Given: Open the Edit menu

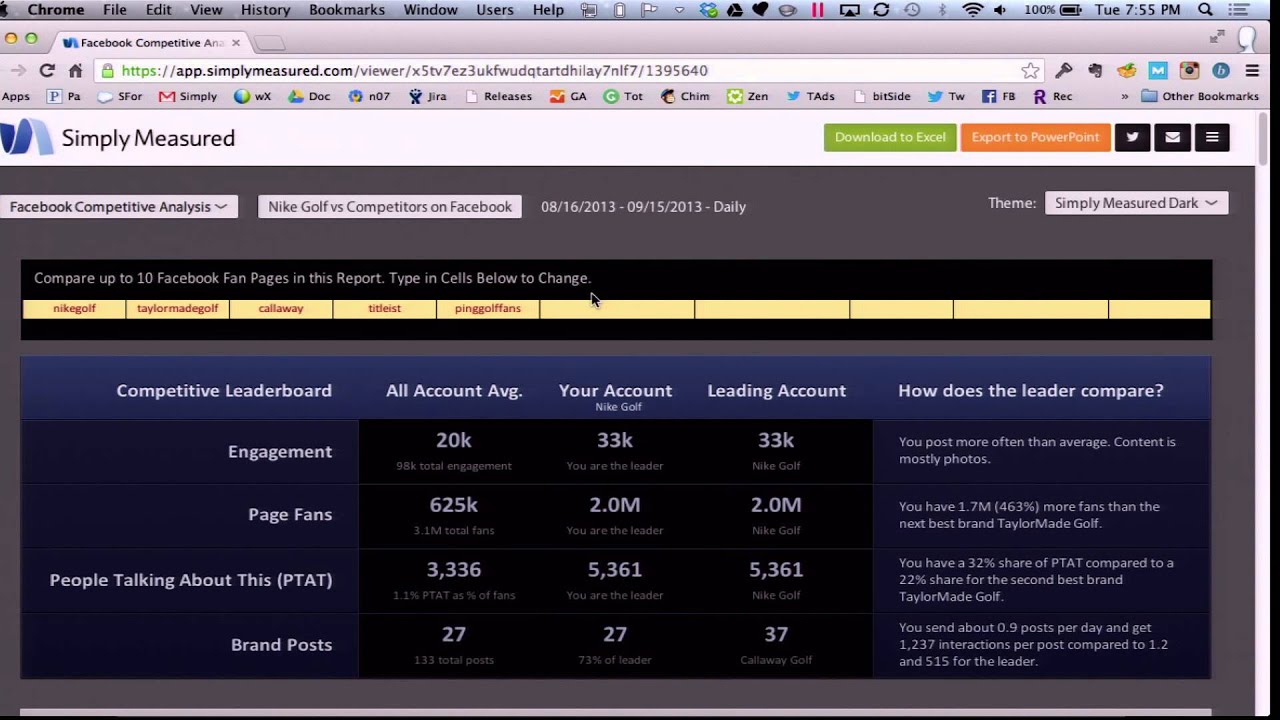Looking at the screenshot, I should [158, 10].
